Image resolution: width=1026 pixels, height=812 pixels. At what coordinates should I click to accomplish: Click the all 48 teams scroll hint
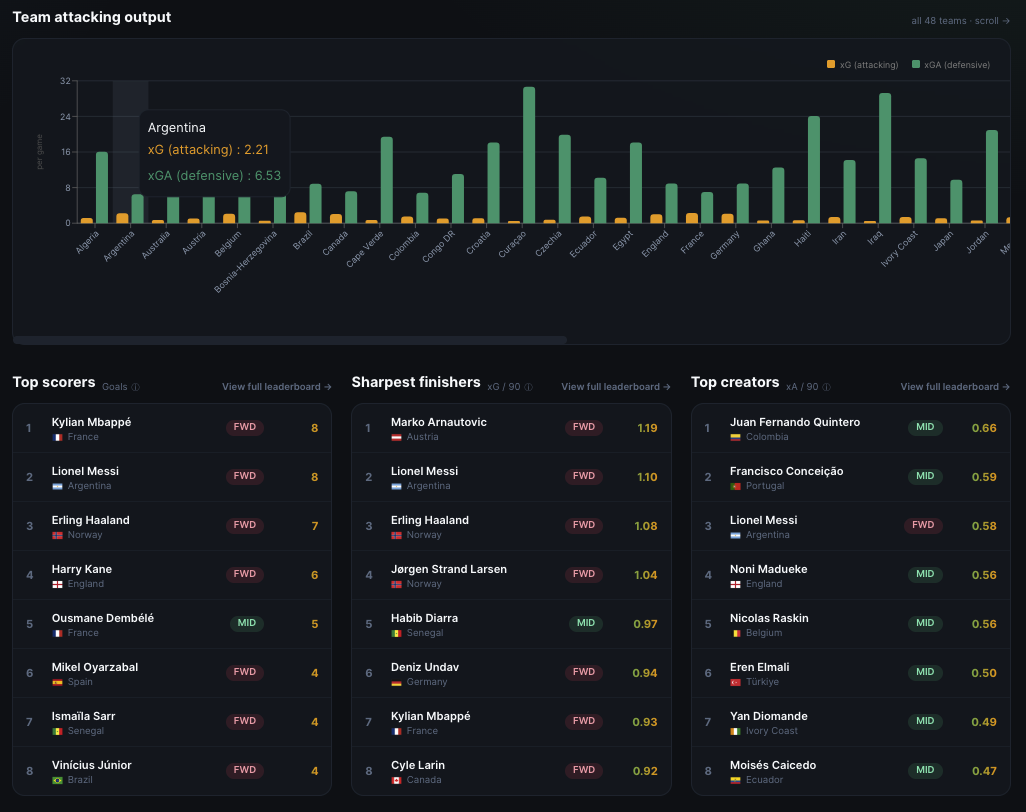pos(961,21)
